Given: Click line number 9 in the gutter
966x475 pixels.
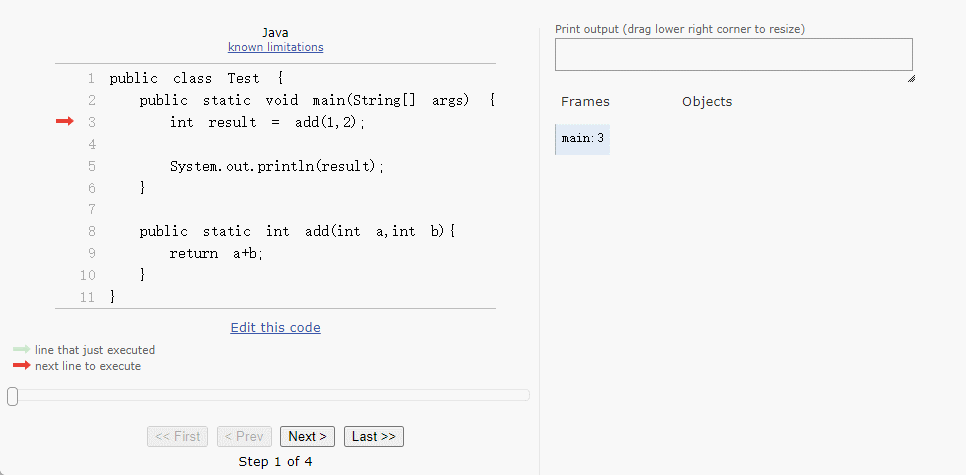Looking at the screenshot, I should click(91, 253).
